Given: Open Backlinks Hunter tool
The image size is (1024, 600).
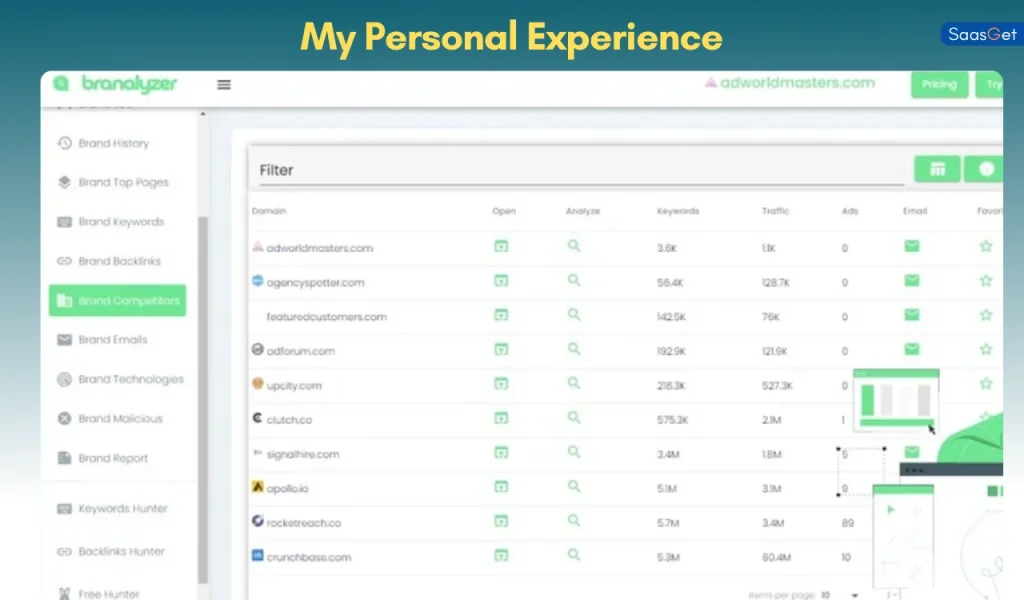Looking at the screenshot, I should click(x=111, y=552).
